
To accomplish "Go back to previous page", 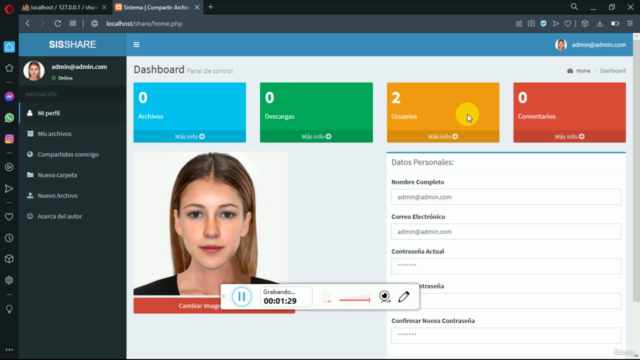I will tap(28, 24).
